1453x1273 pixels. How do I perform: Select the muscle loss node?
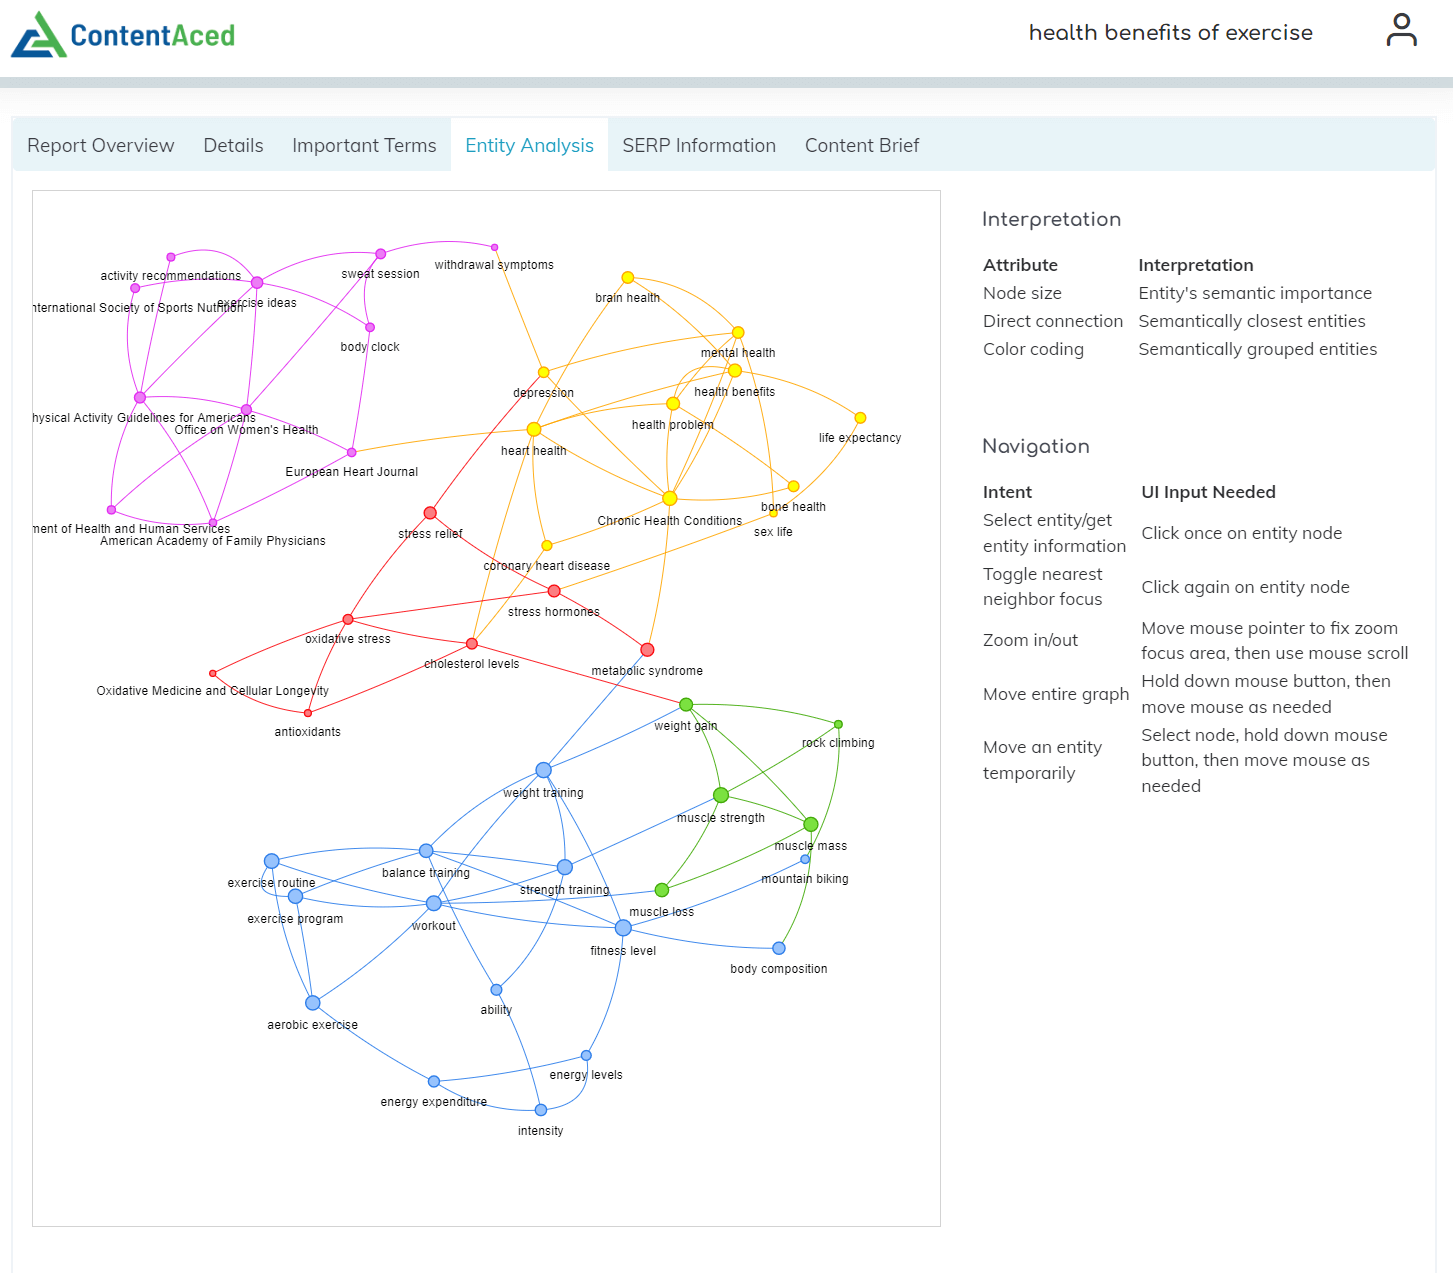(662, 890)
